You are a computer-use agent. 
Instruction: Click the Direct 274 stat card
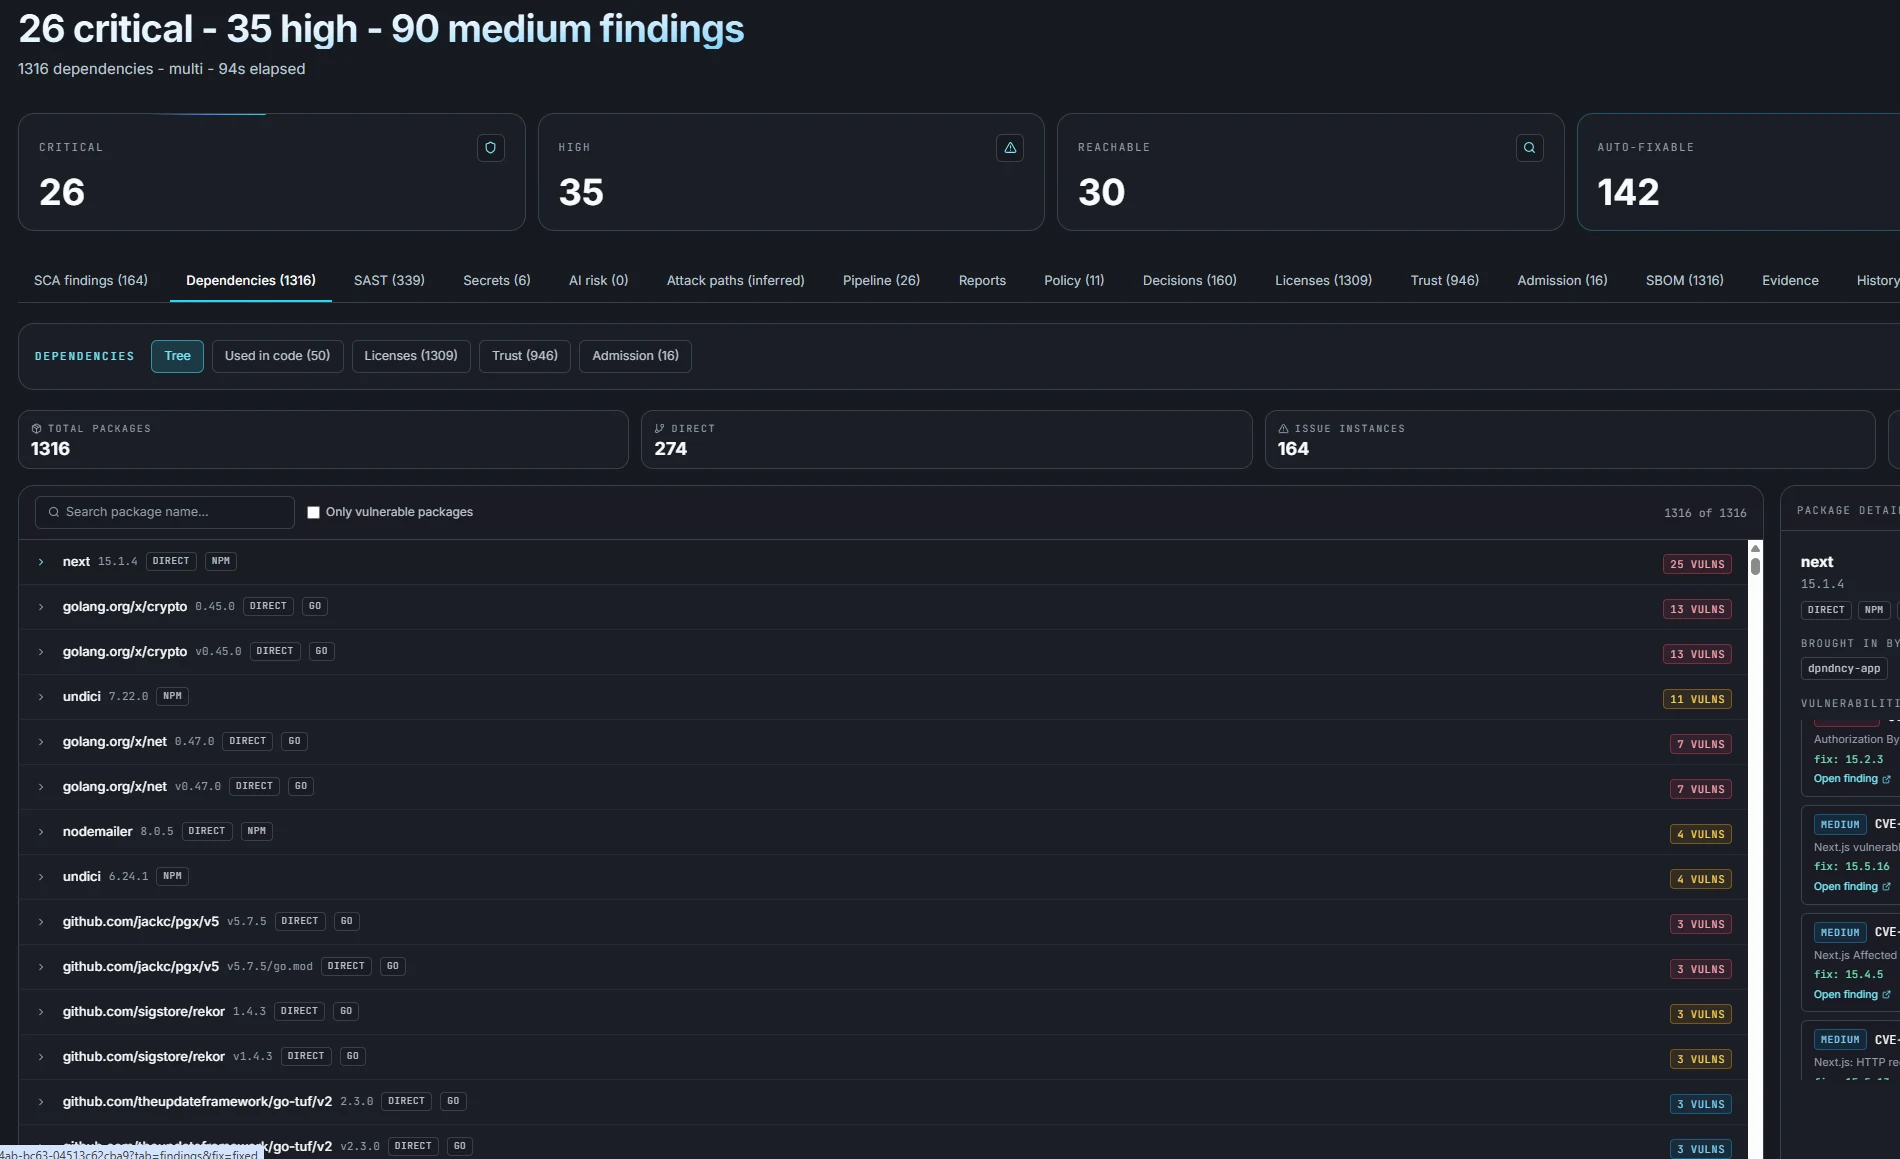point(947,439)
